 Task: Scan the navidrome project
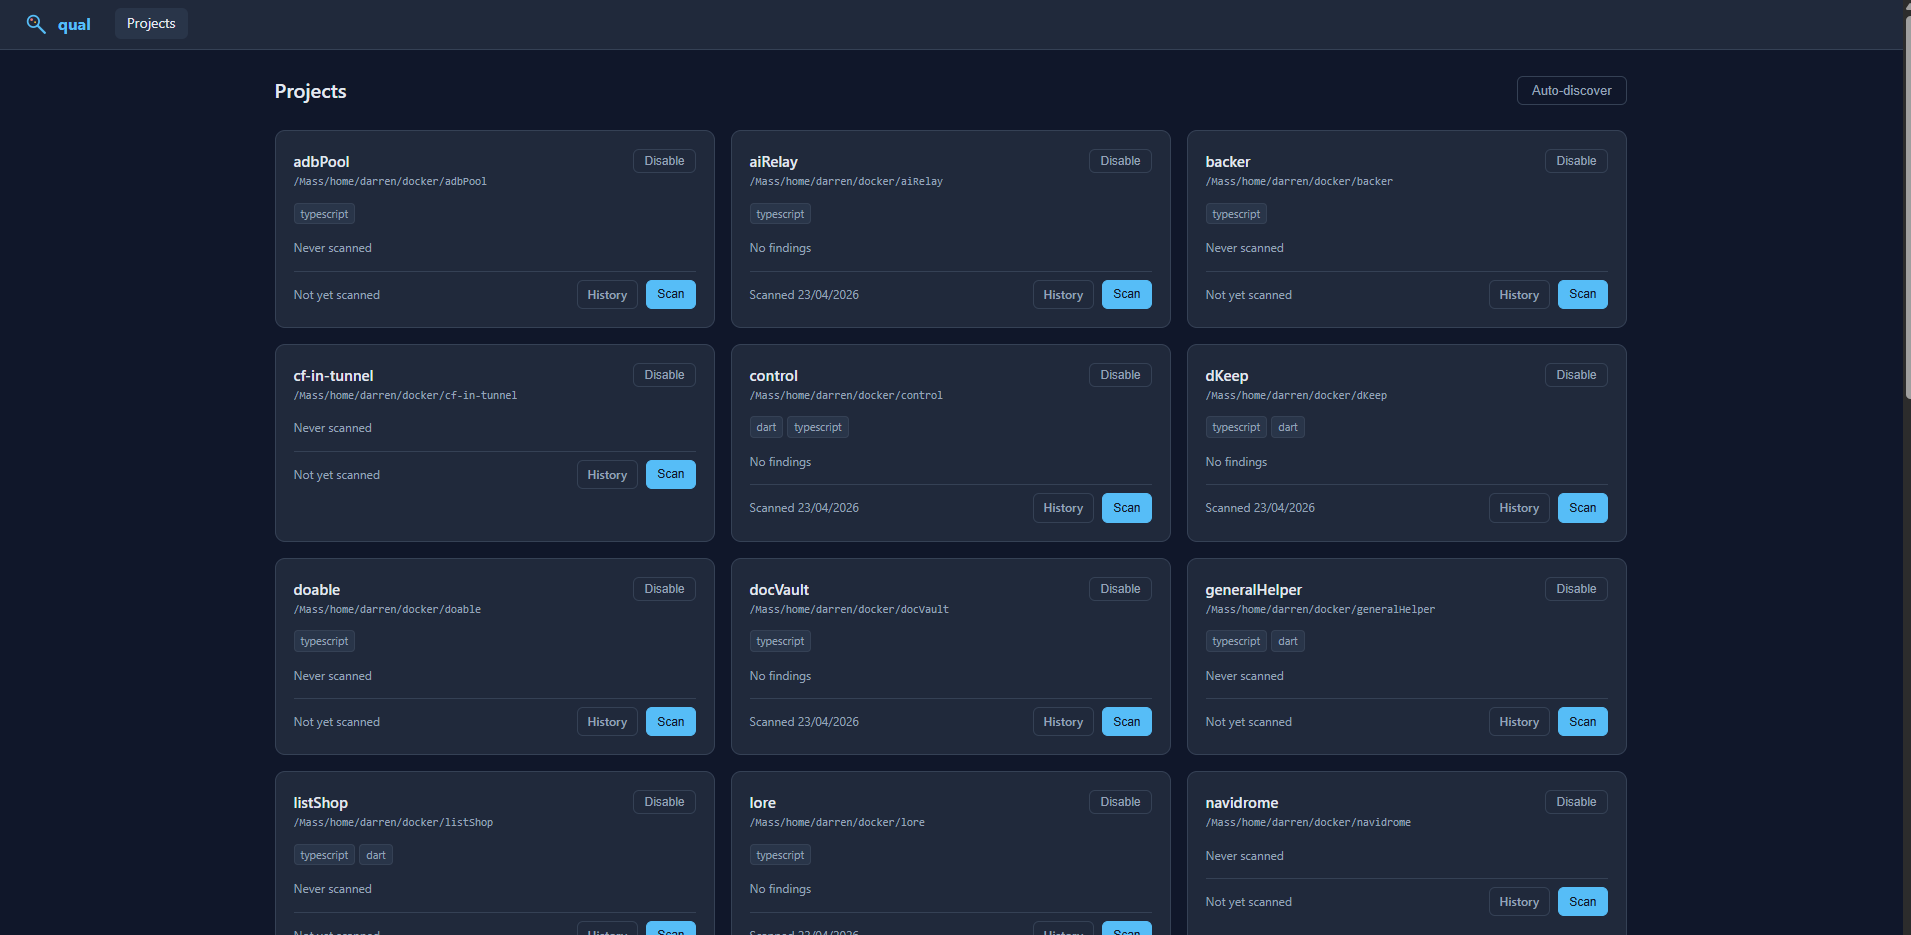pyautogui.click(x=1582, y=901)
